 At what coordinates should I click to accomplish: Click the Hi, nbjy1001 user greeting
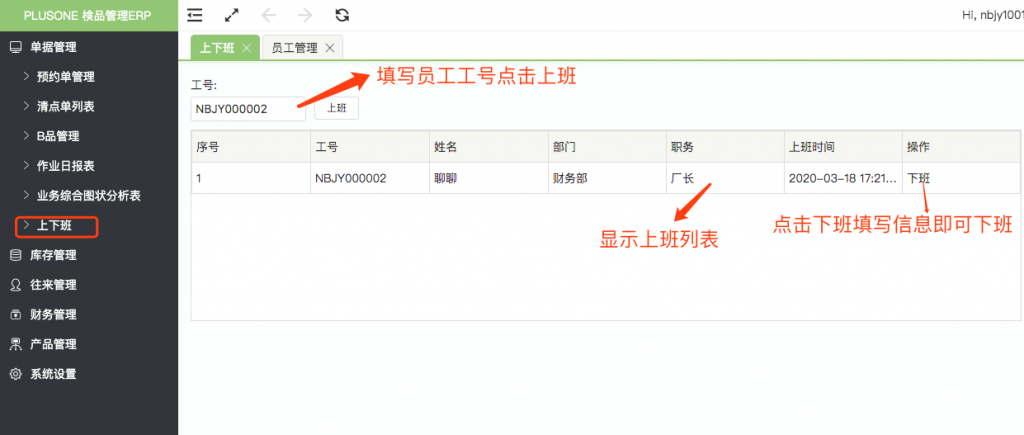click(993, 16)
